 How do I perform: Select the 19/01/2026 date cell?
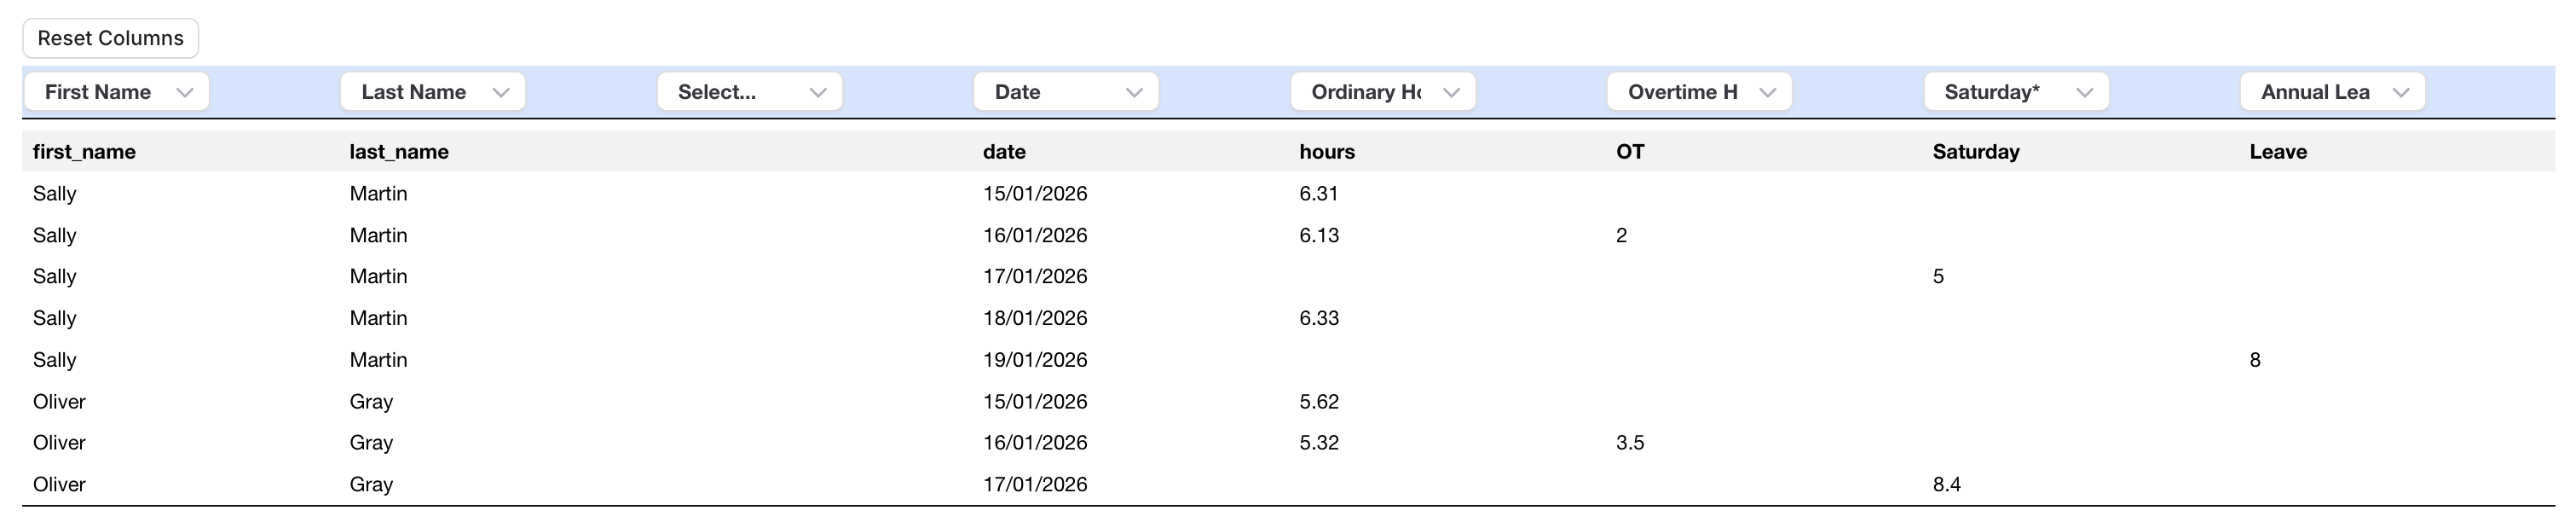[1035, 360]
